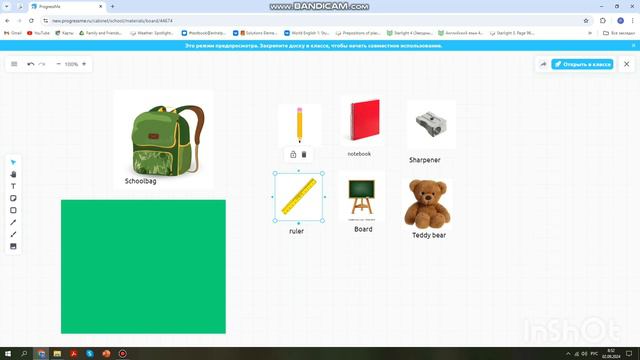Click the 'Teddy bear' text label
The image size is (640, 360).
(429, 235)
